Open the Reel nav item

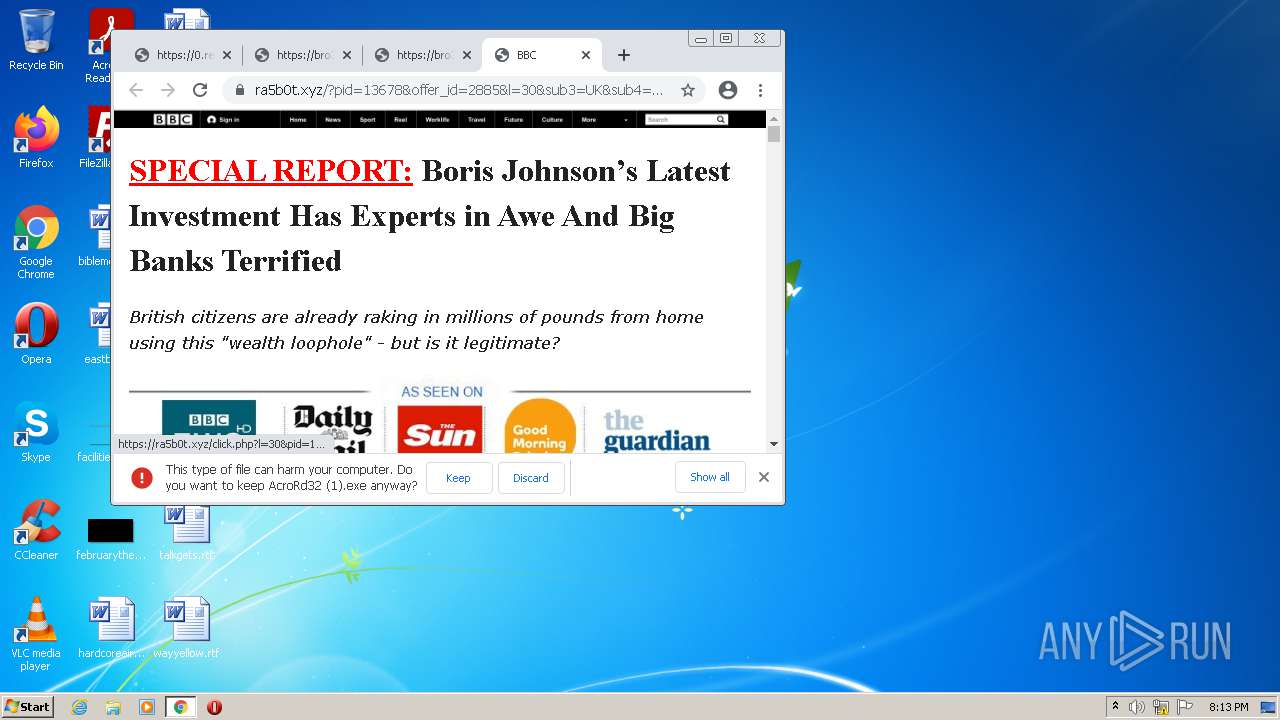coord(400,119)
